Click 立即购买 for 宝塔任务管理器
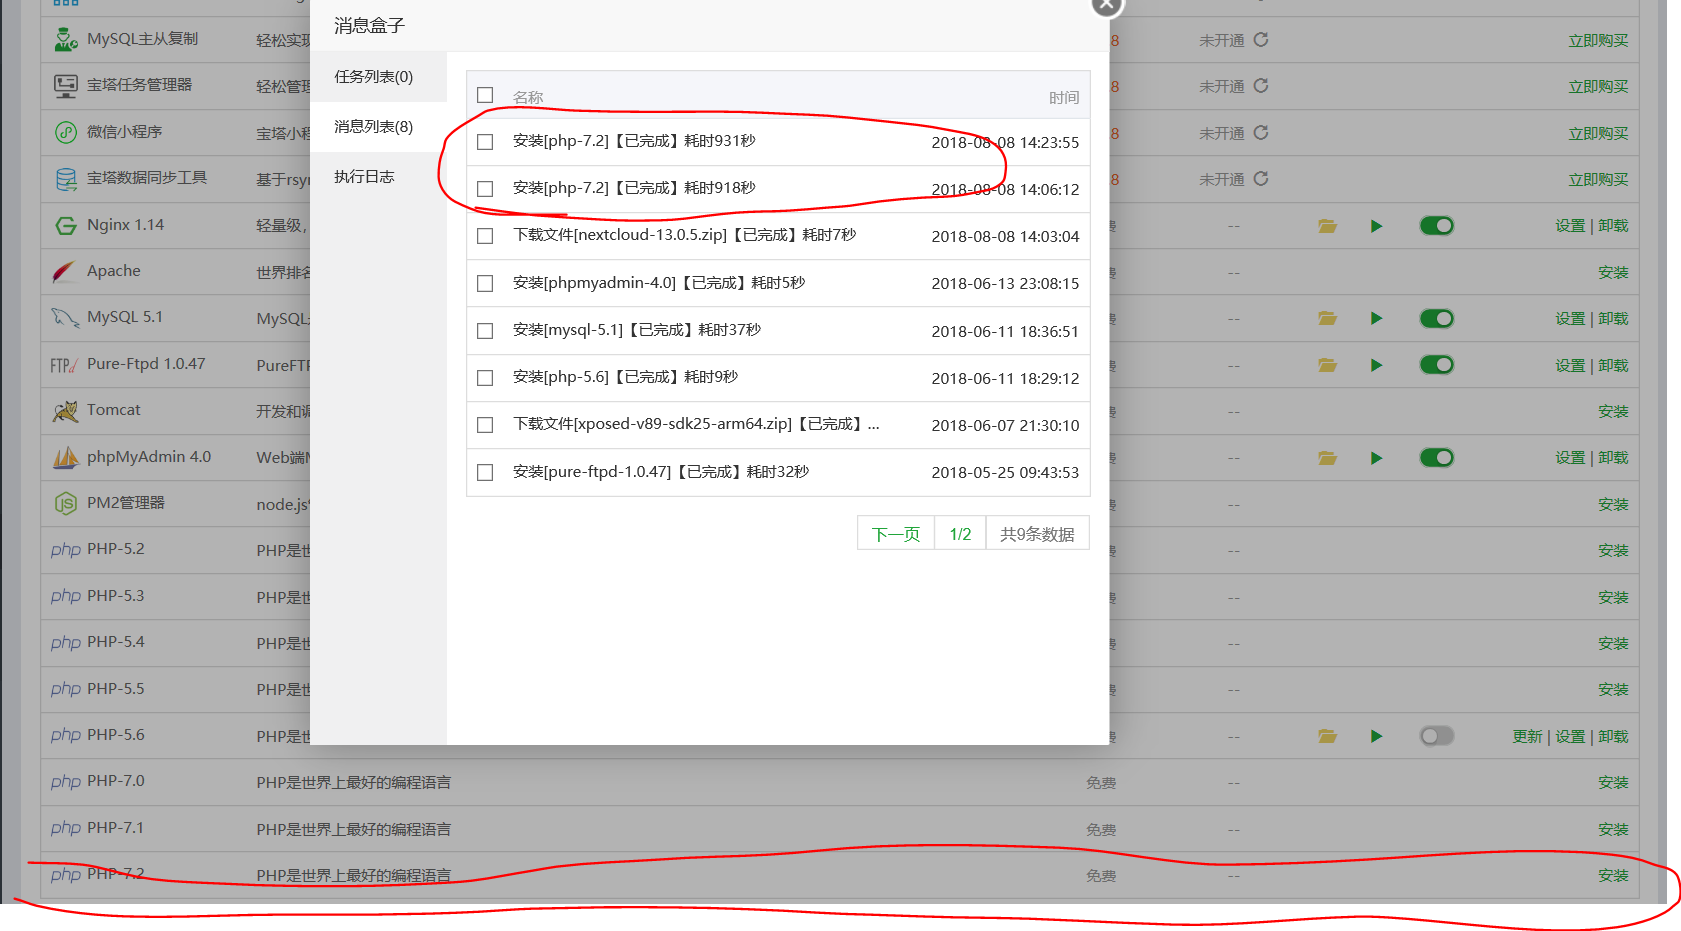 click(x=1598, y=87)
